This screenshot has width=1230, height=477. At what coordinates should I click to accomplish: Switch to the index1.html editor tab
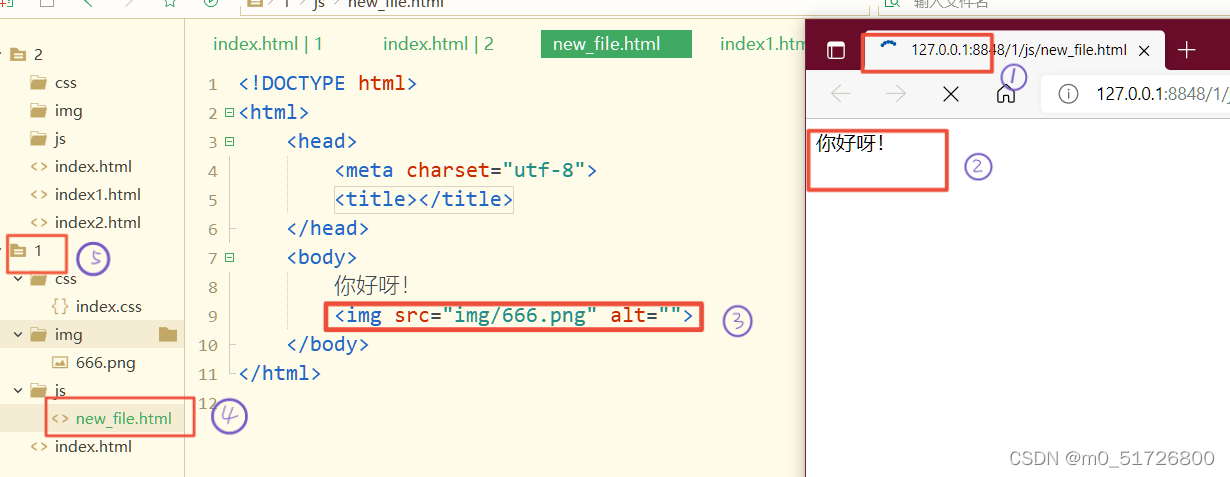click(x=763, y=44)
